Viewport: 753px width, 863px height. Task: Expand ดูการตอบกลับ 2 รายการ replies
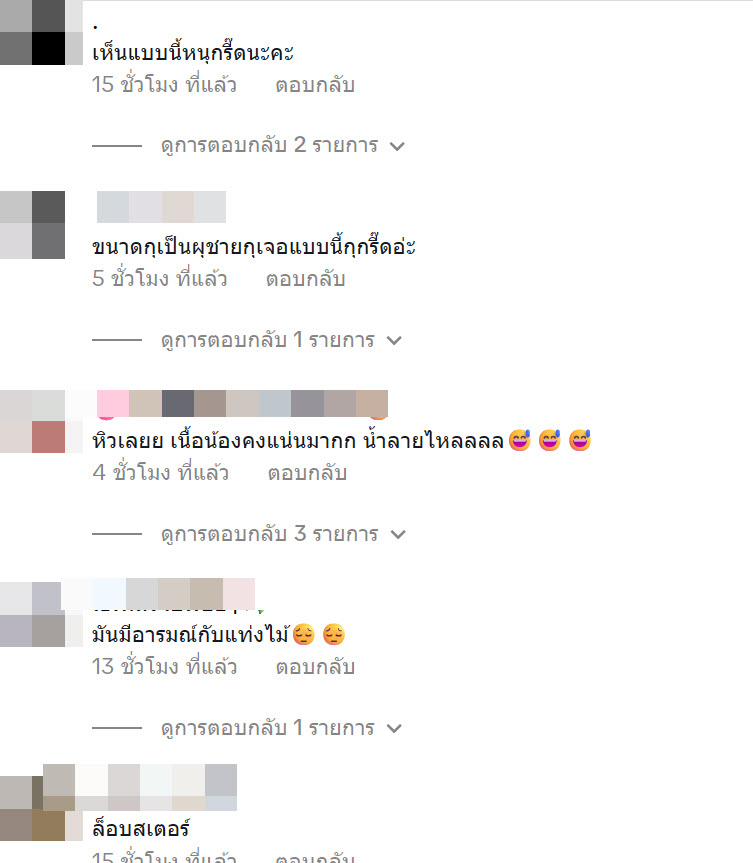point(282,146)
